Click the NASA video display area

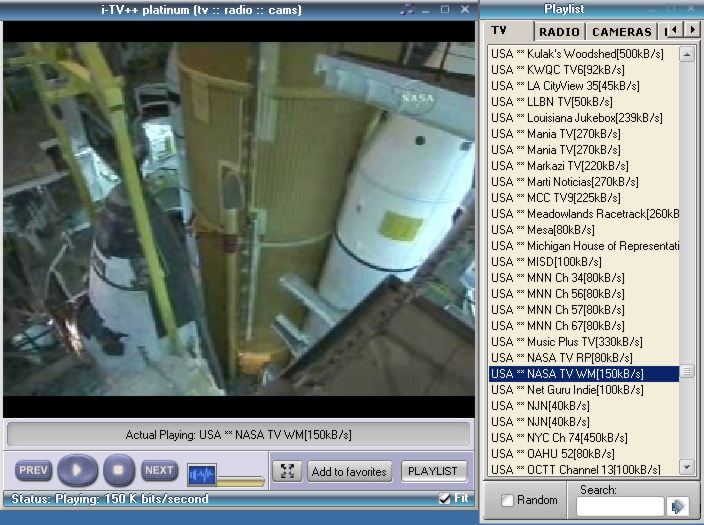(239, 219)
